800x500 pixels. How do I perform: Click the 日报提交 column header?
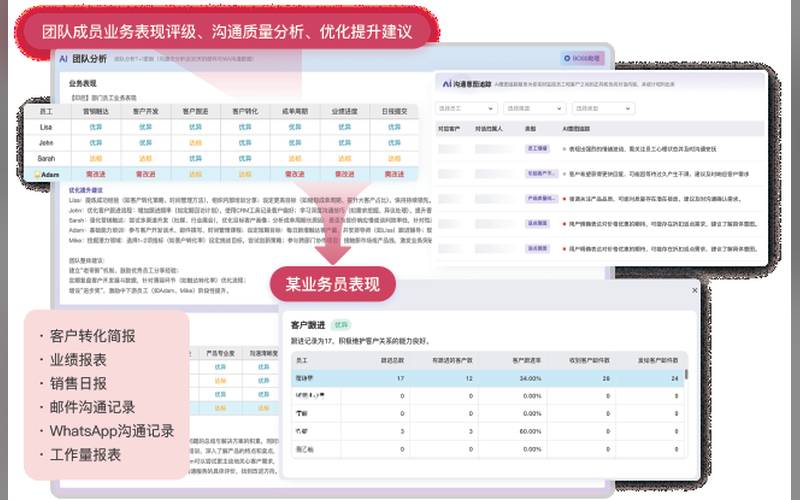[x=394, y=111]
